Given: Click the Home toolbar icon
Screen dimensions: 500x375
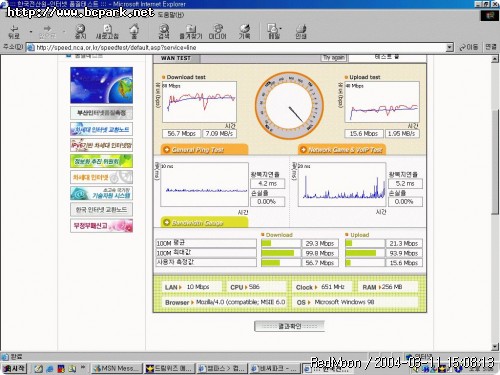Looking at the screenshot, I should click(x=134, y=31).
